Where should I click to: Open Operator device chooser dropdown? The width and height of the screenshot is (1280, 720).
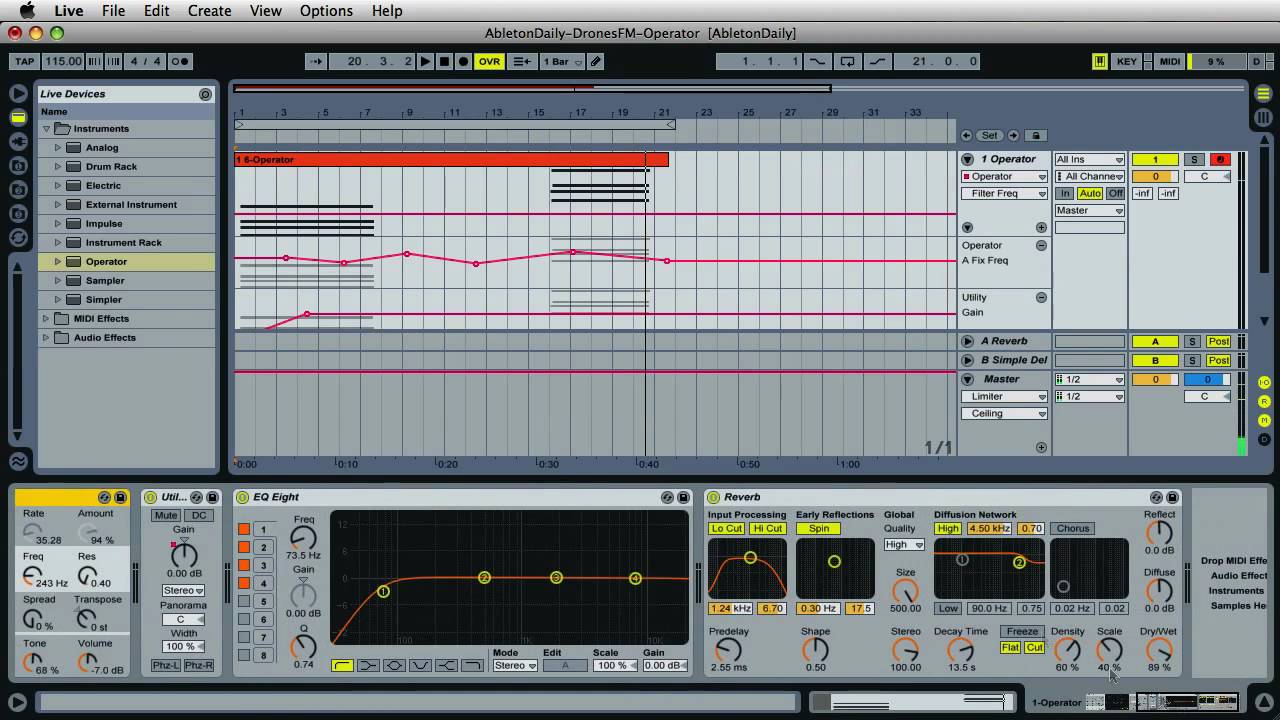pyautogui.click(x=1004, y=177)
